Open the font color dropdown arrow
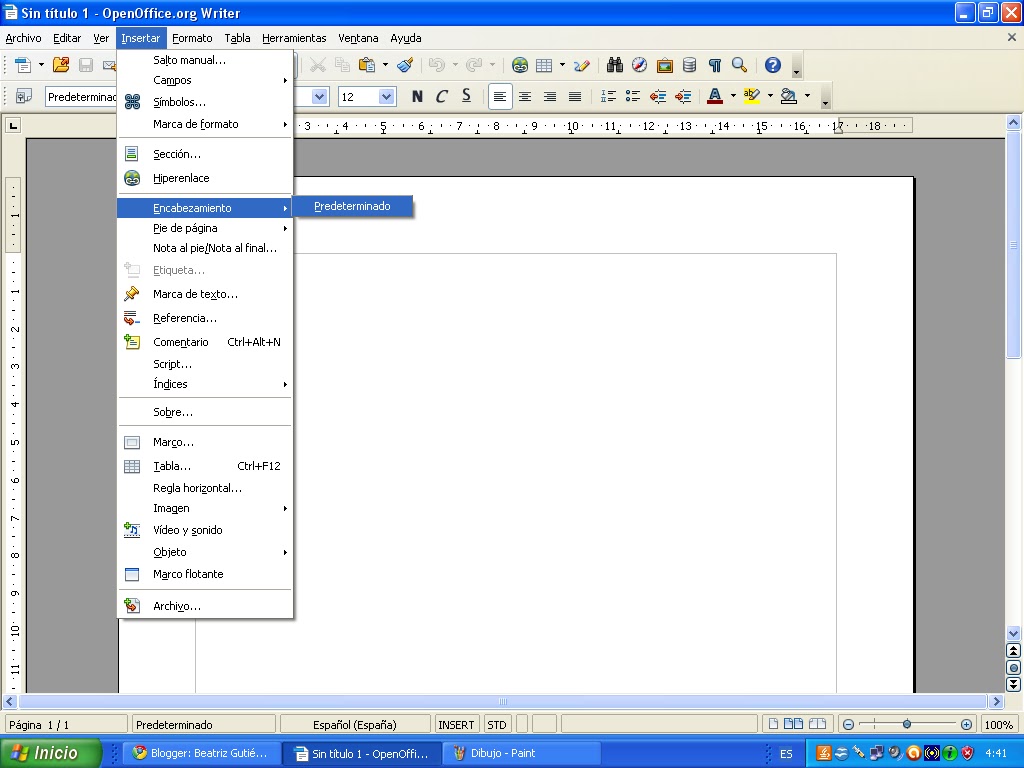This screenshot has width=1024, height=768. (x=733, y=97)
